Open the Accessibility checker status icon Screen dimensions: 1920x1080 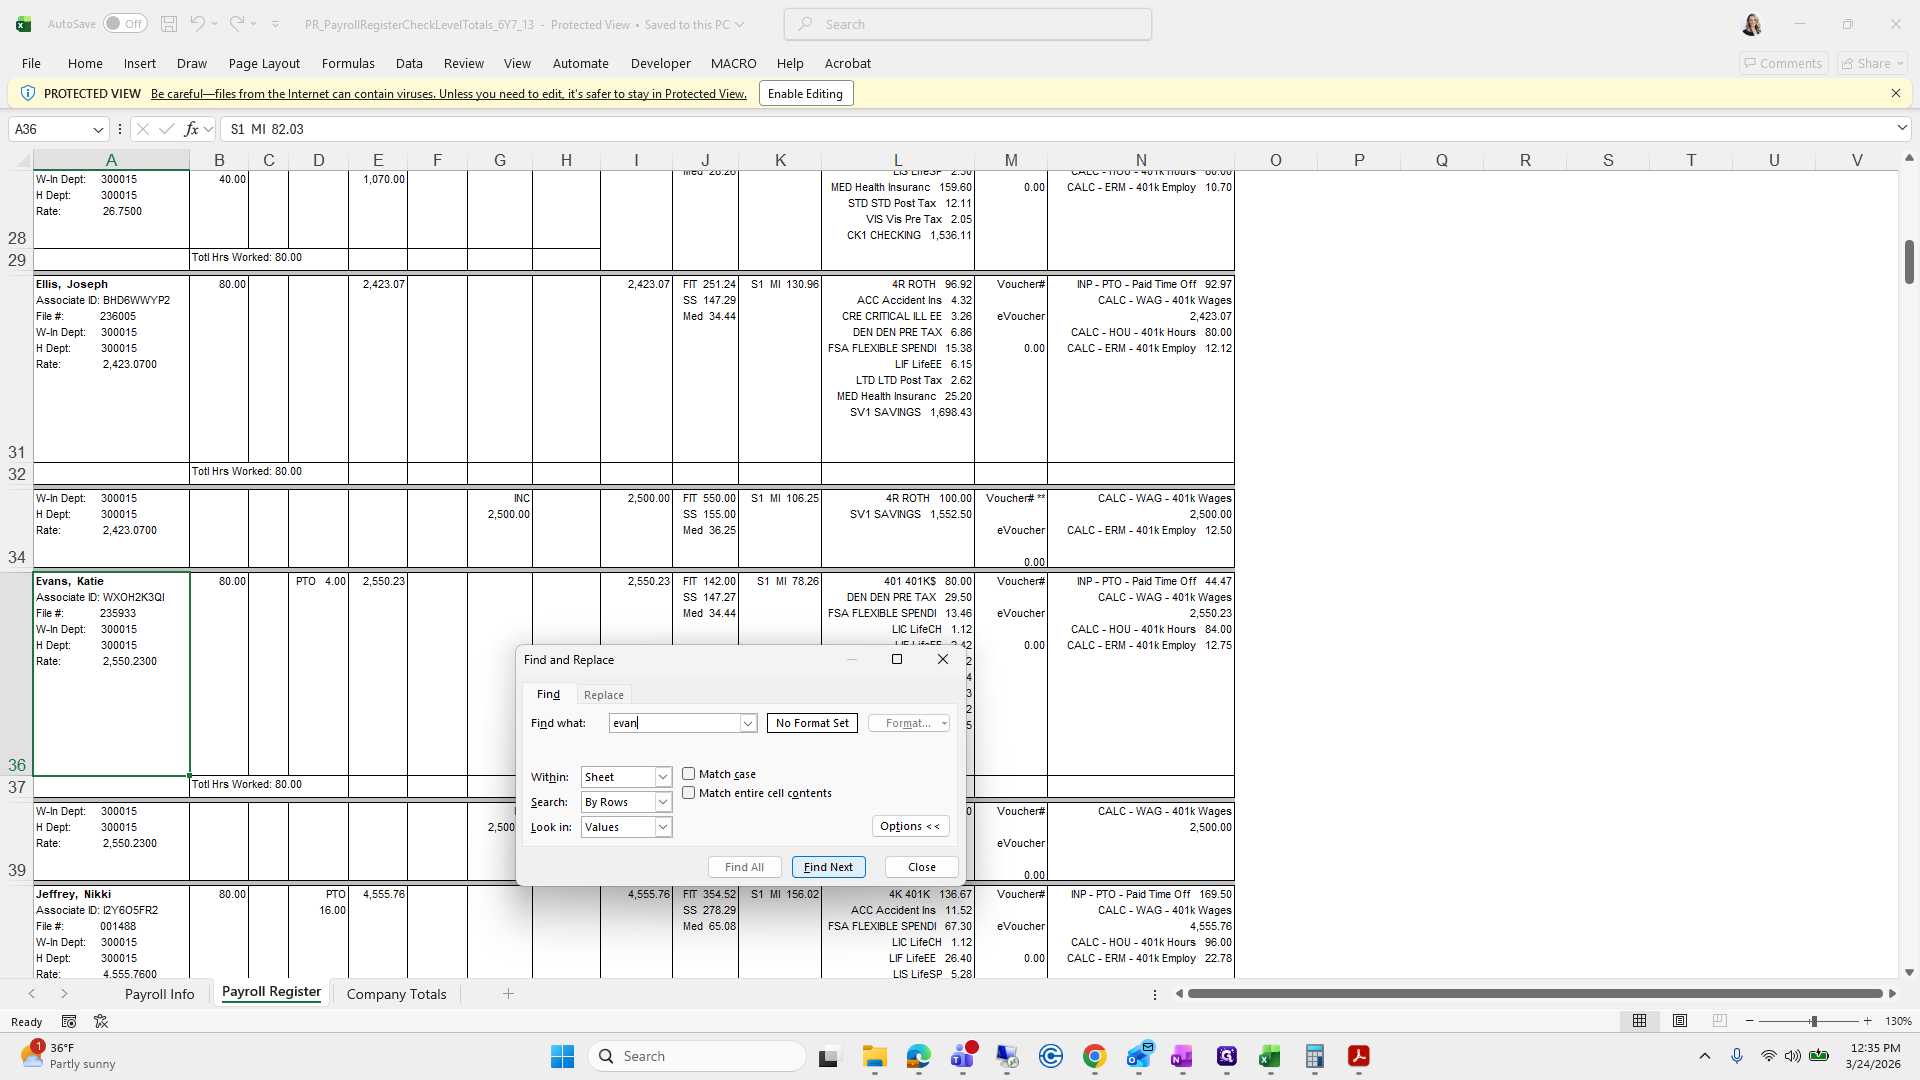coord(101,1021)
